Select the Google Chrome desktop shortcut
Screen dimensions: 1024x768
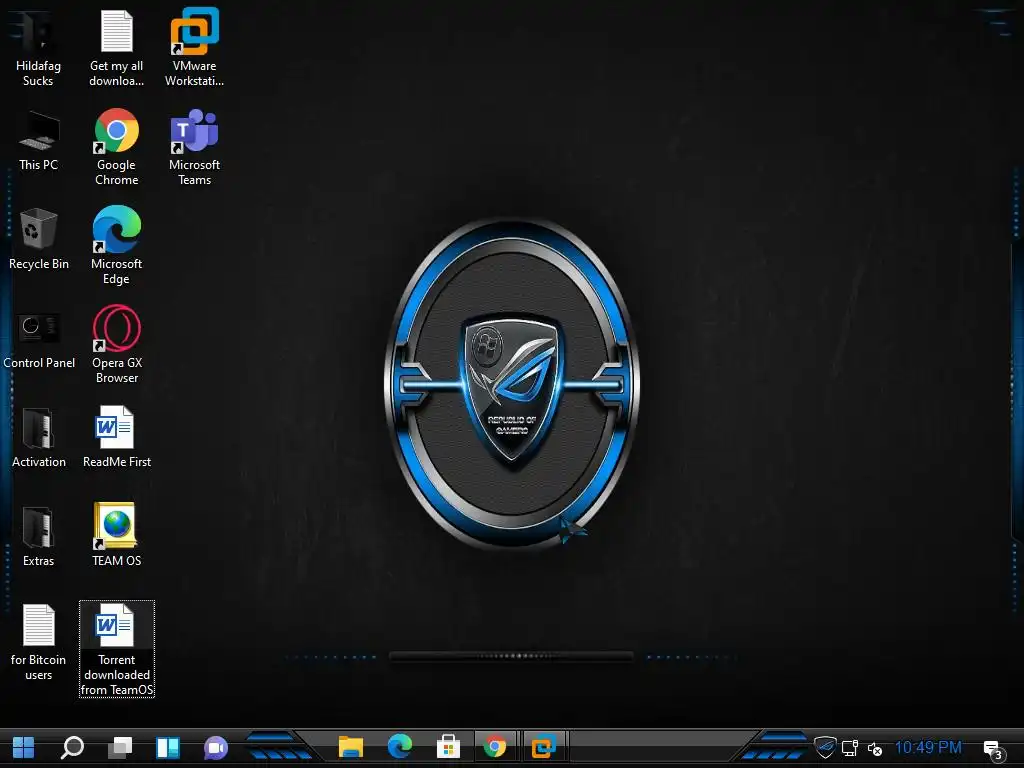coord(116,148)
